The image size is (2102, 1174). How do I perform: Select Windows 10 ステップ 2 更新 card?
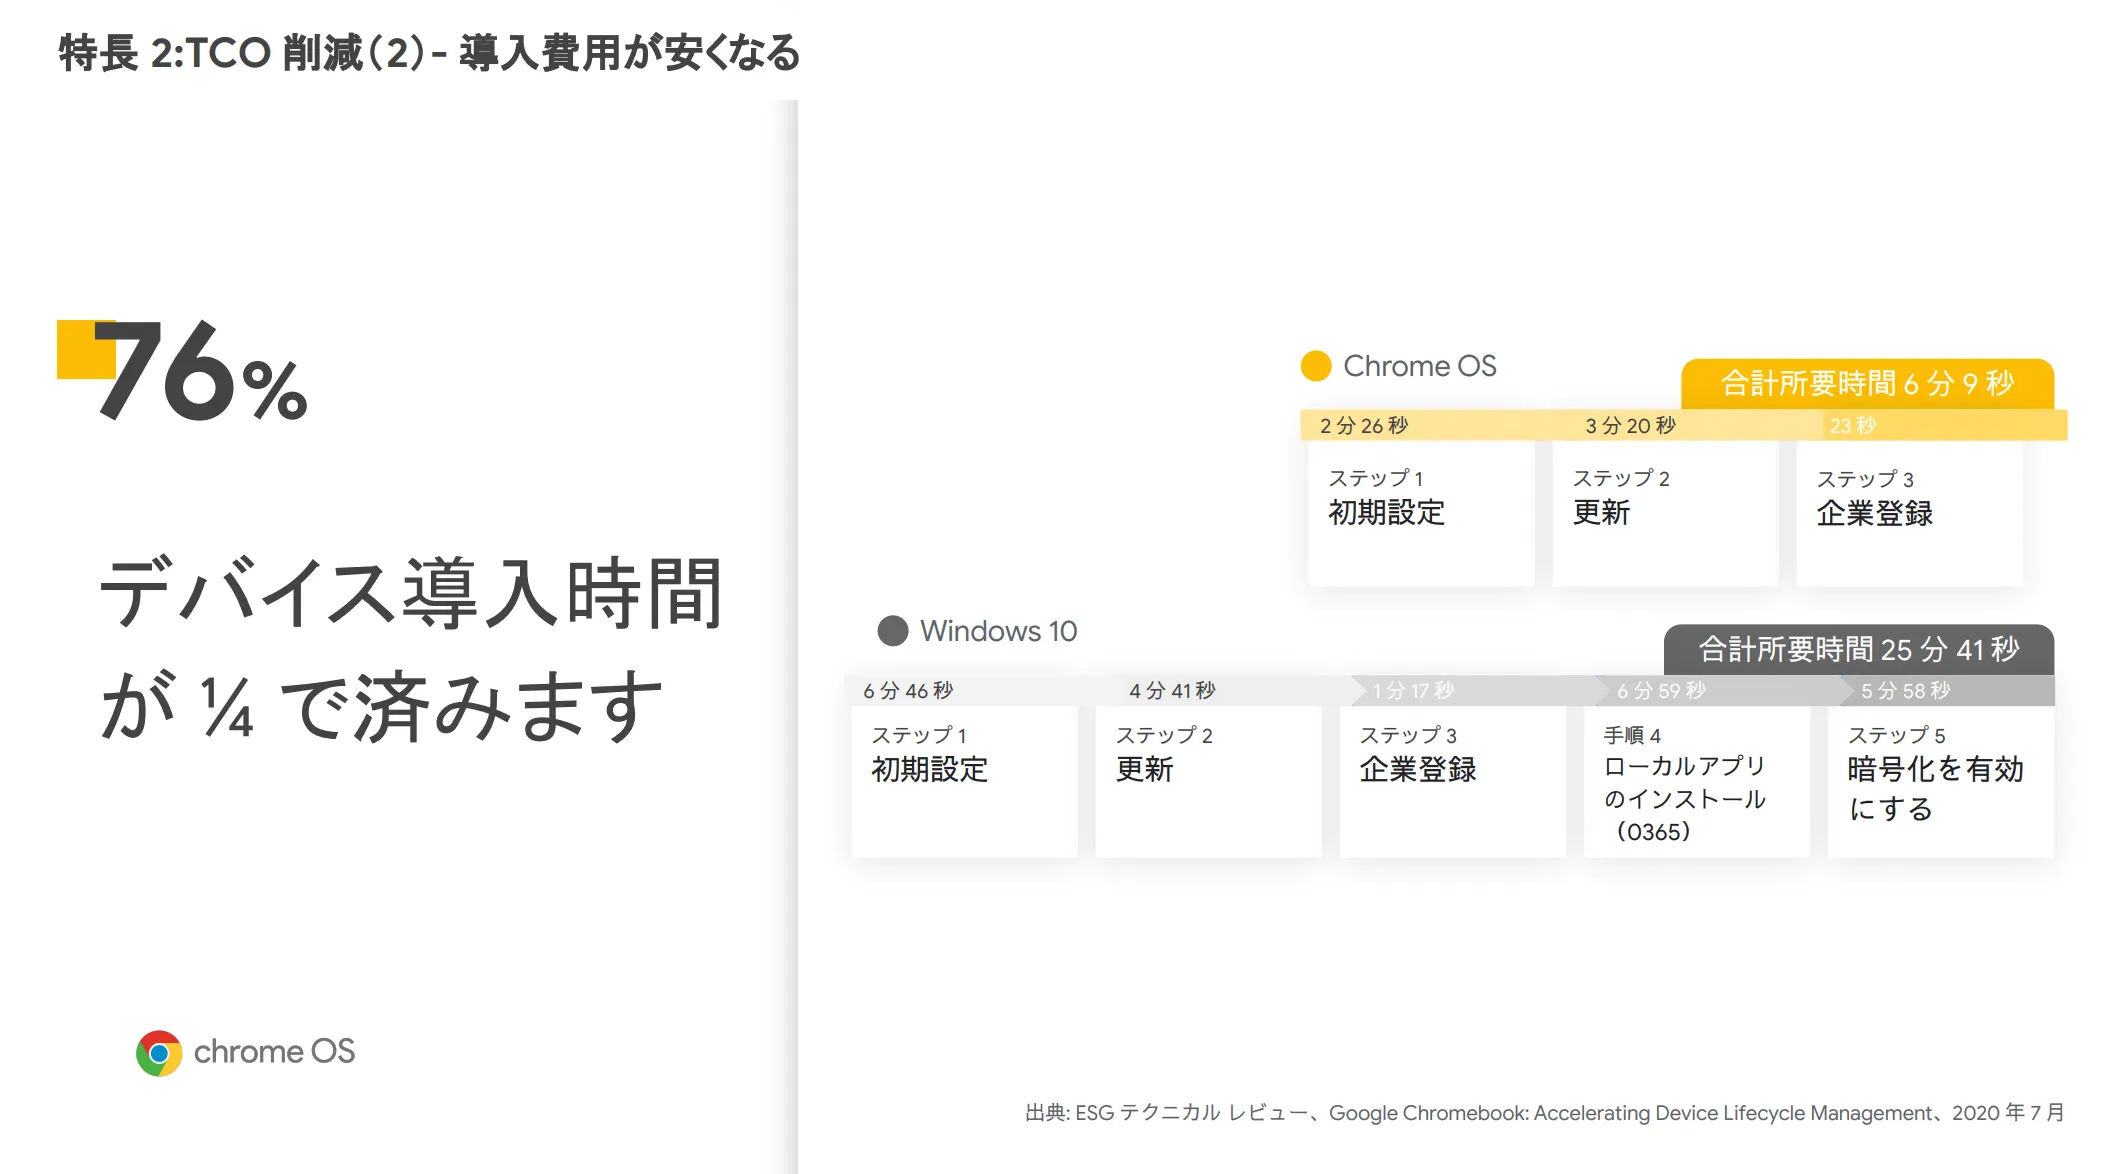(1209, 782)
